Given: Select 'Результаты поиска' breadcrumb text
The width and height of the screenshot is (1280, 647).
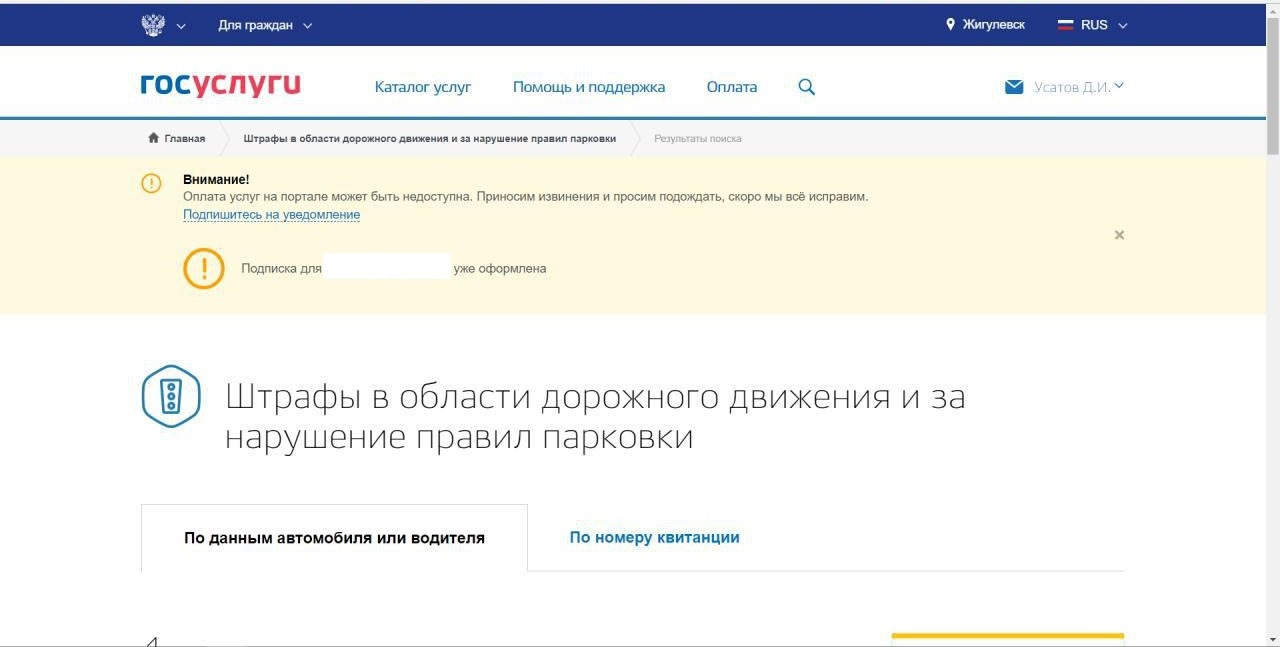Looking at the screenshot, I should click(698, 139).
